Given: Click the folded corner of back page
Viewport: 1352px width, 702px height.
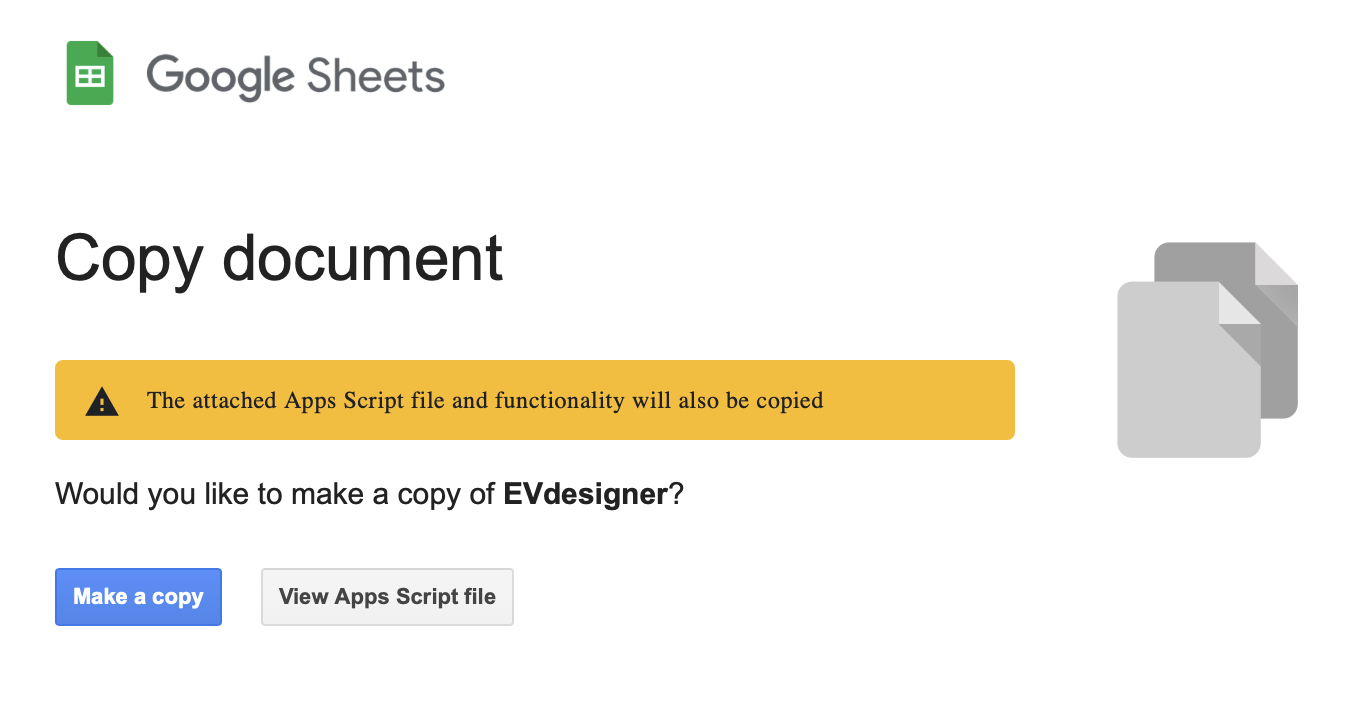Looking at the screenshot, I should click(x=1276, y=264).
